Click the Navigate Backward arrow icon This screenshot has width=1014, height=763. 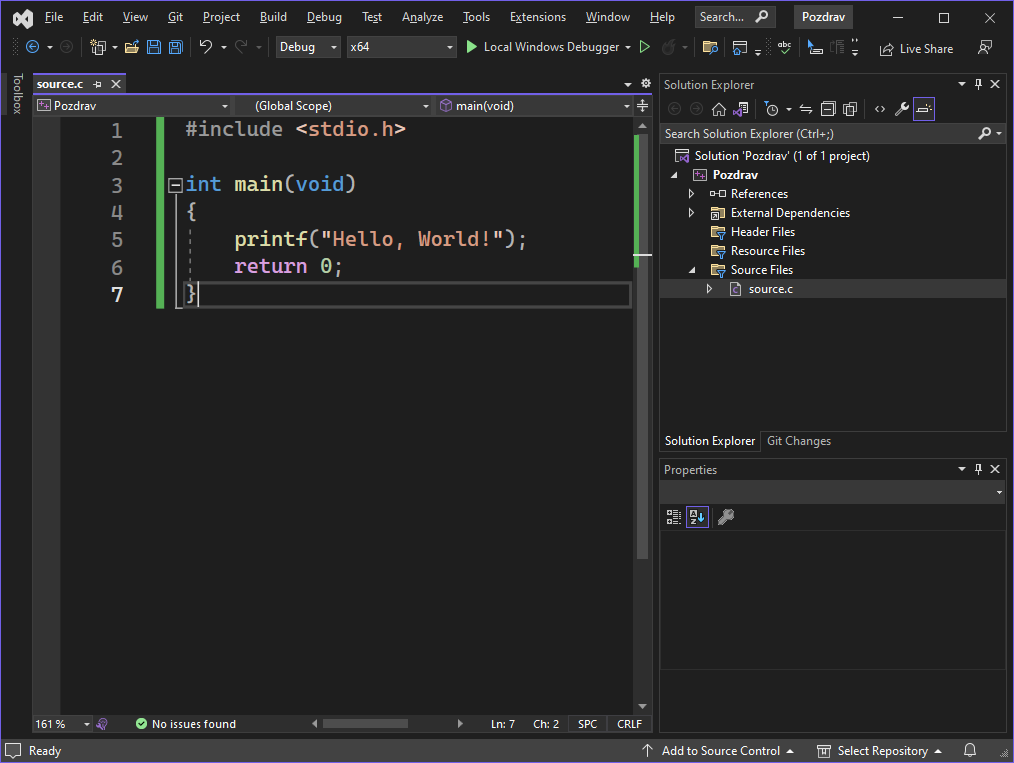32,47
